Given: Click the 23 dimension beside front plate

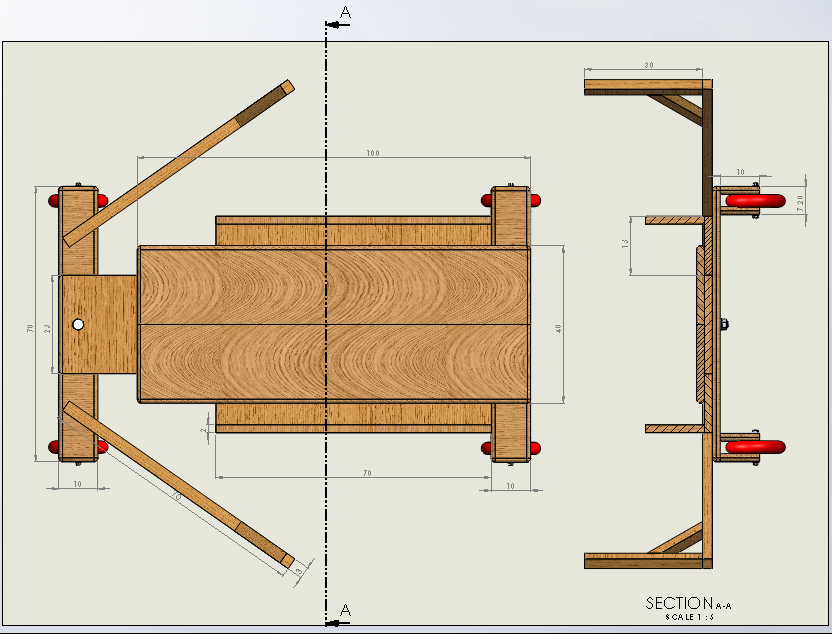Looking at the screenshot, I should point(48,329).
